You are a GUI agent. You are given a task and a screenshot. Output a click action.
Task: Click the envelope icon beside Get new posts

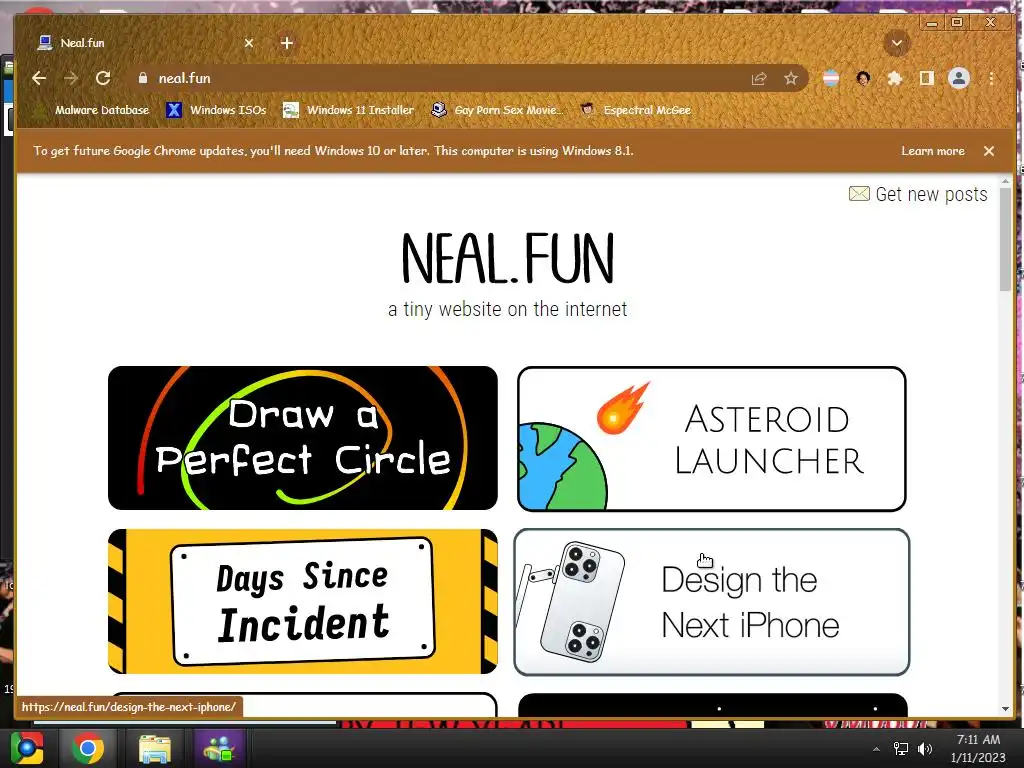click(859, 193)
